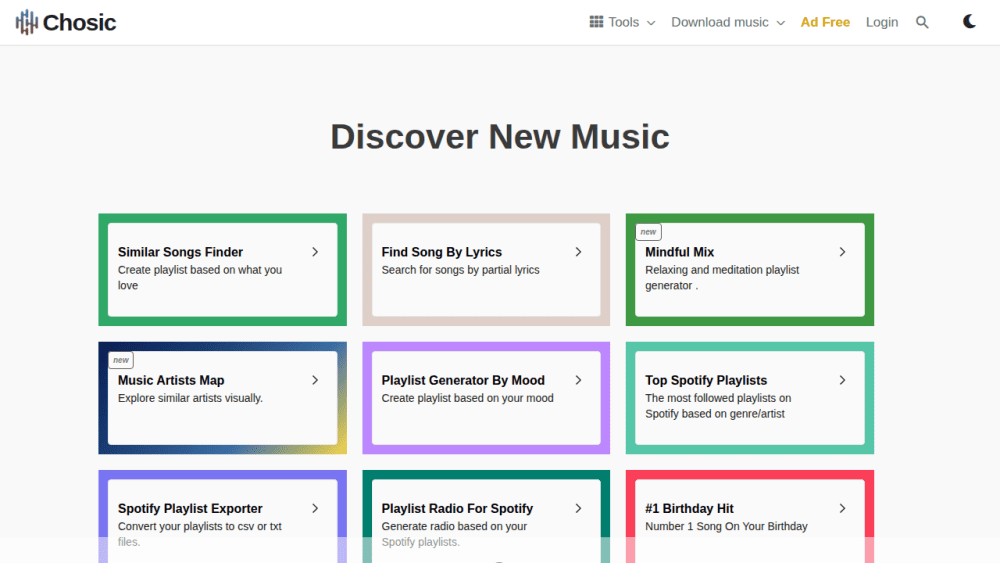Expand the Tools dropdown chevron
Viewport: 1000px width, 563px height.
pyautogui.click(x=651, y=23)
